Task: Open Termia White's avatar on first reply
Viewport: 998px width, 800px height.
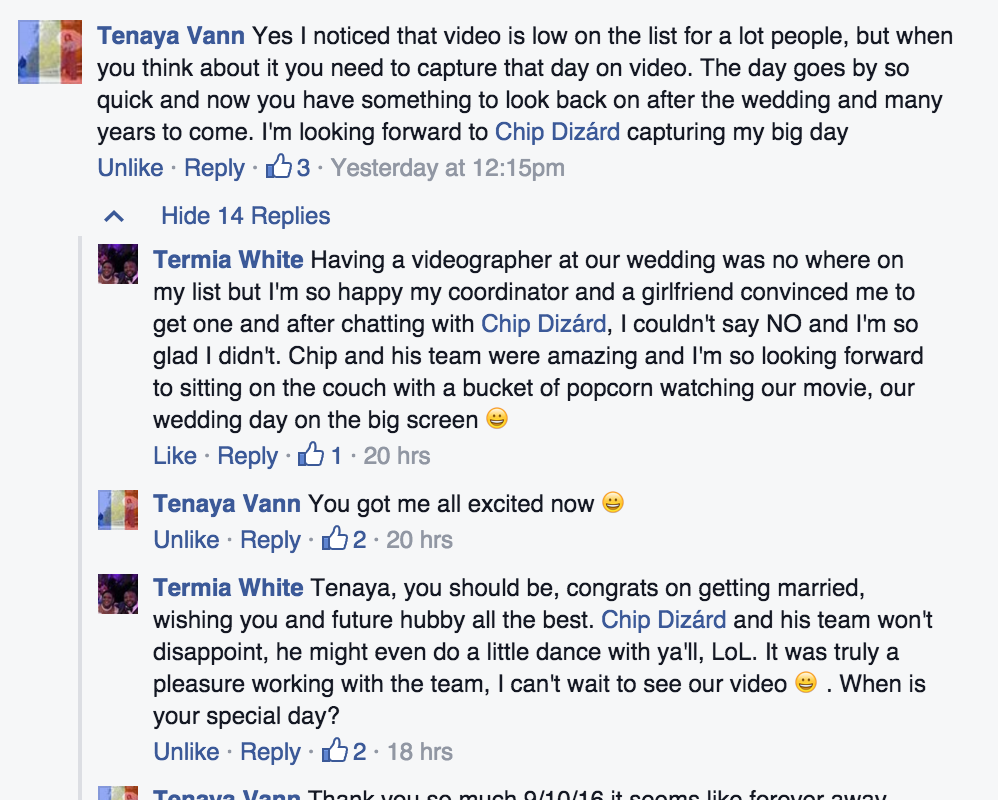Action: point(118,264)
